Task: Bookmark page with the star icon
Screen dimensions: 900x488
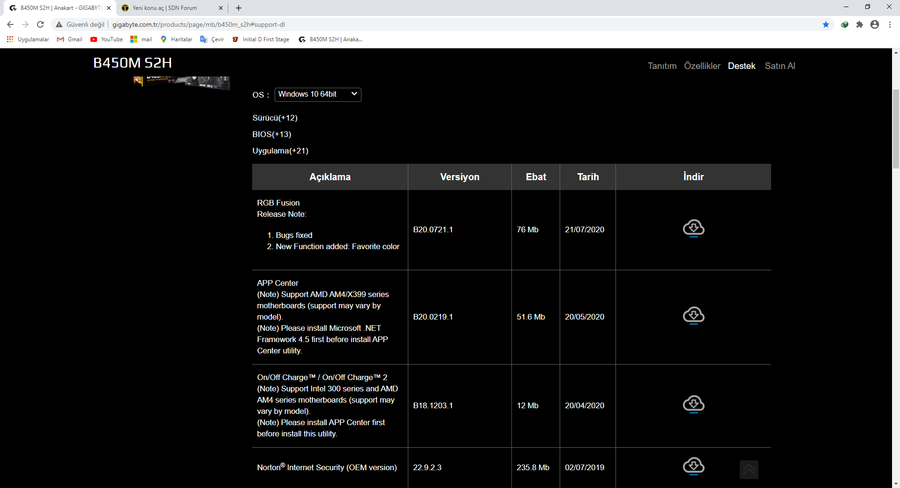Action: [x=826, y=24]
